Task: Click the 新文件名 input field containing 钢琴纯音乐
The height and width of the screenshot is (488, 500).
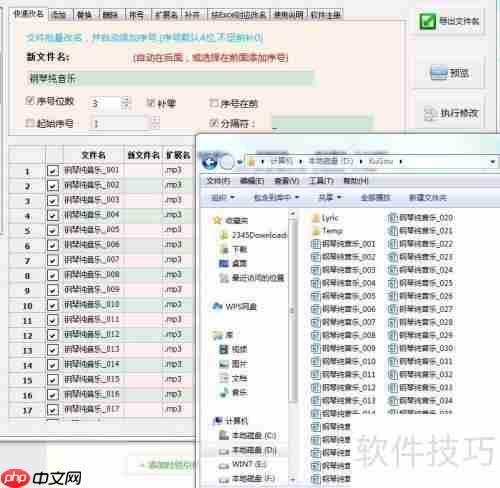Action: (169, 78)
